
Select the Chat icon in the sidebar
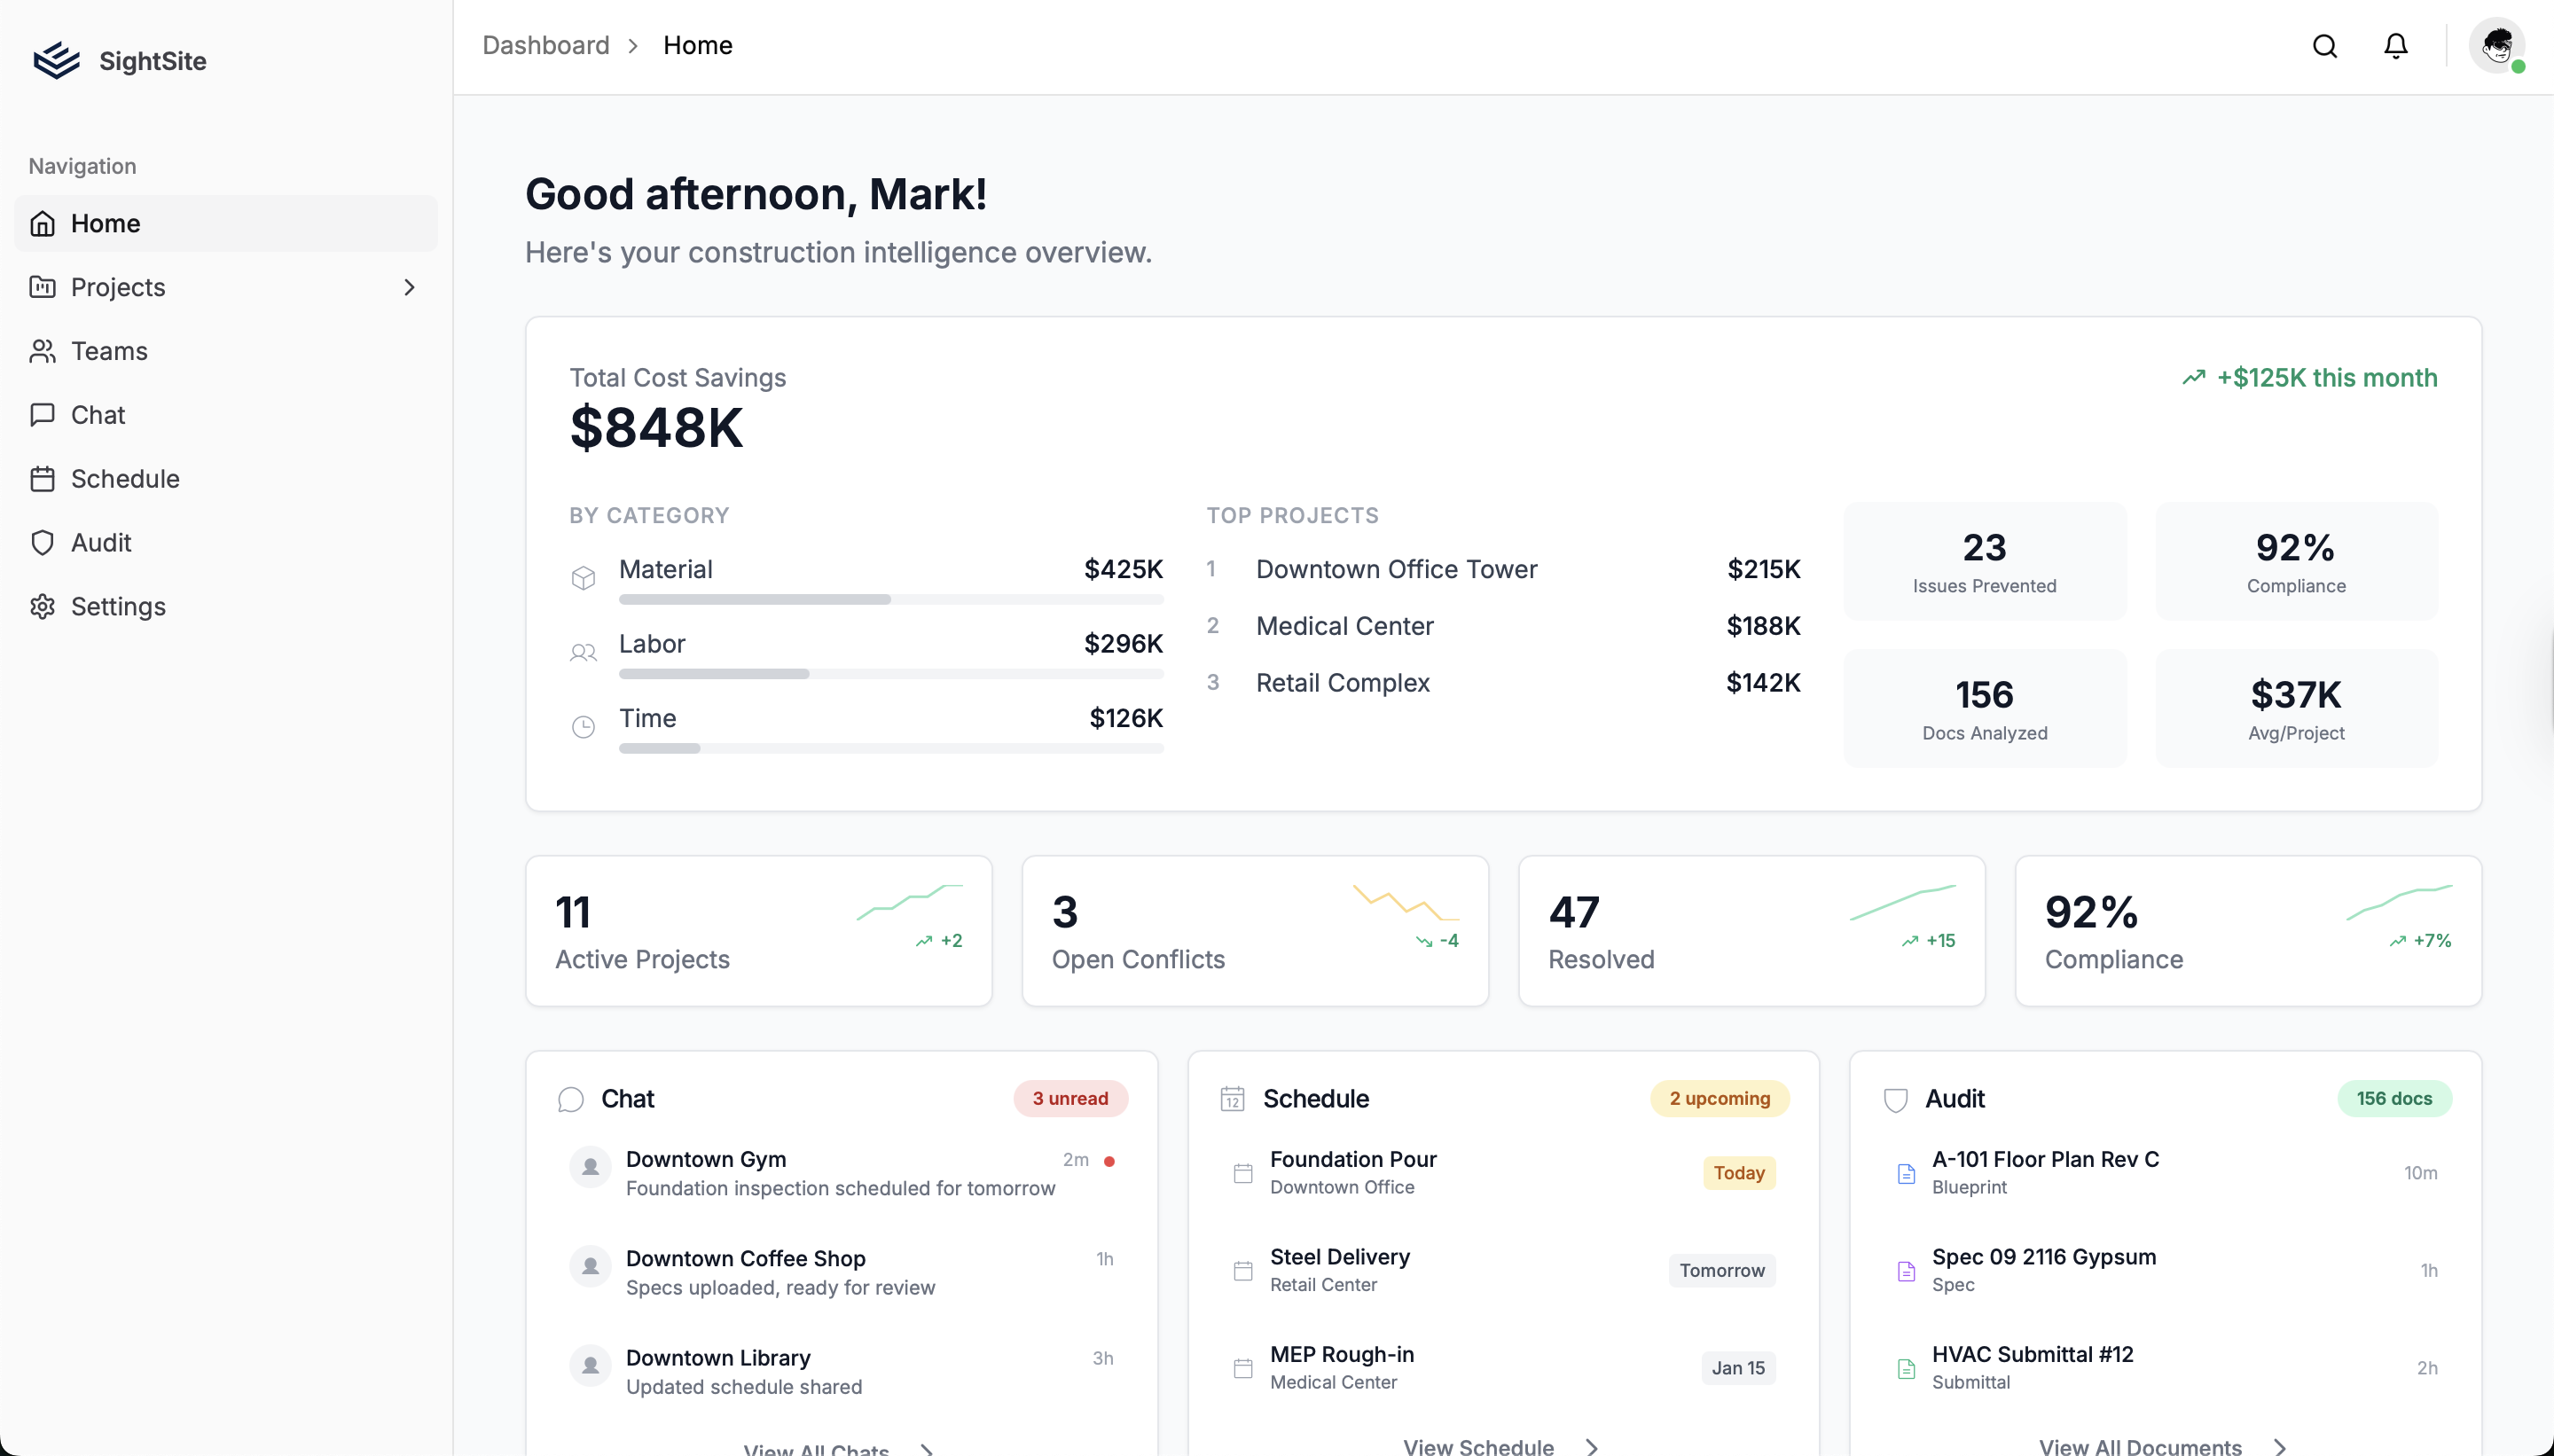(42, 414)
